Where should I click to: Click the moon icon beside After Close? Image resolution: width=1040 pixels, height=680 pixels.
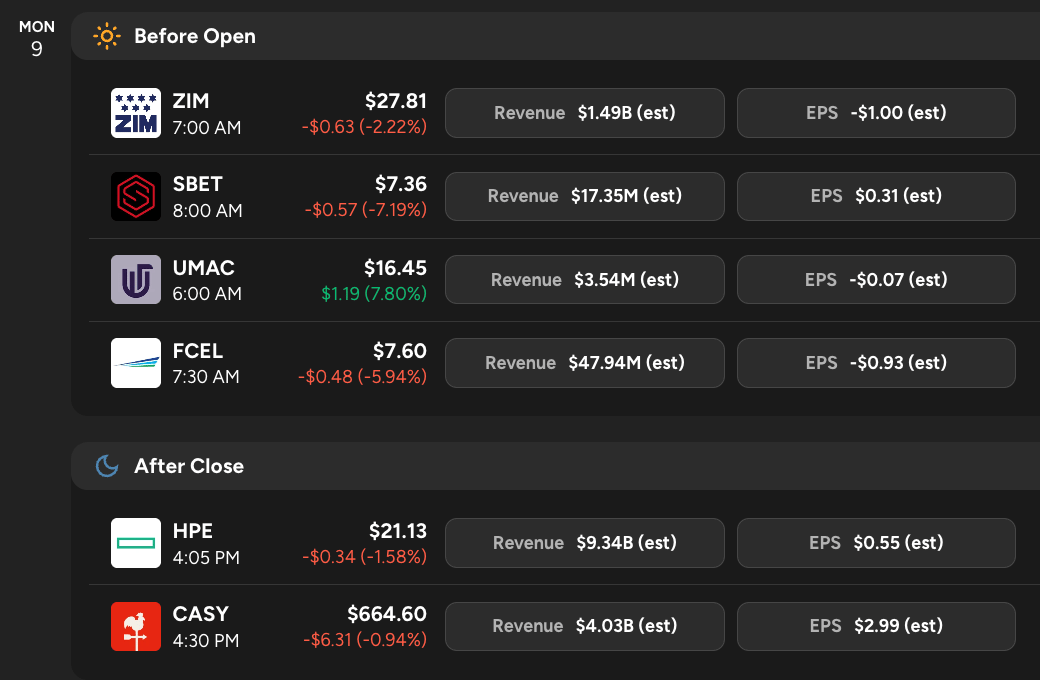106,466
